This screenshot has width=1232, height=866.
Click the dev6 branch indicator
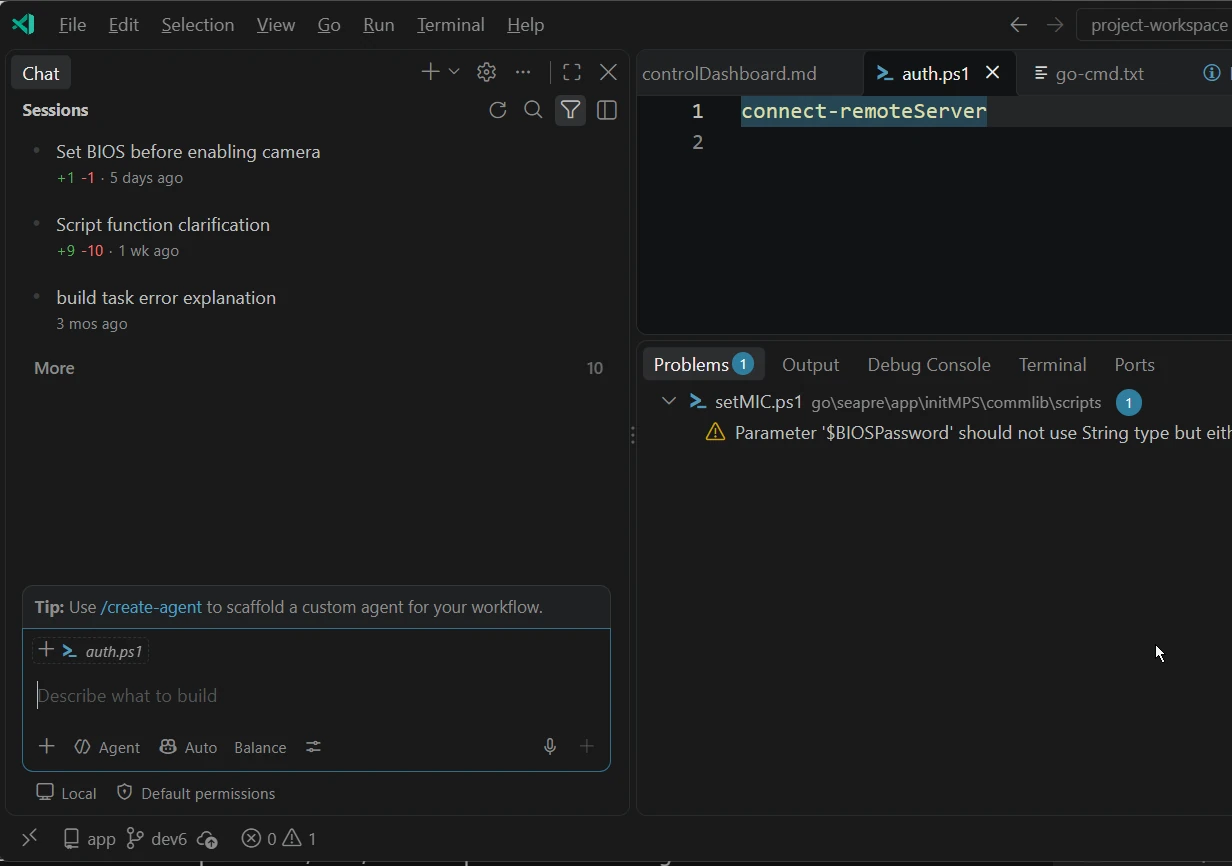pyautogui.click(x=157, y=838)
